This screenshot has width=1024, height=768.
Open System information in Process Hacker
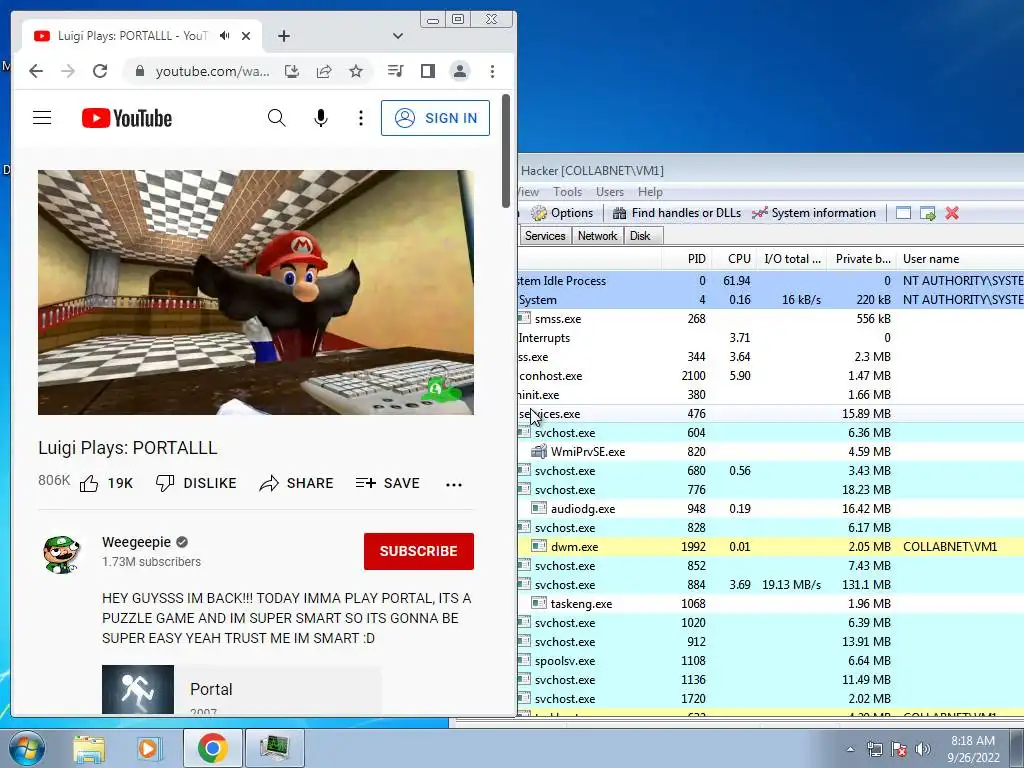click(x=814, y=213)
